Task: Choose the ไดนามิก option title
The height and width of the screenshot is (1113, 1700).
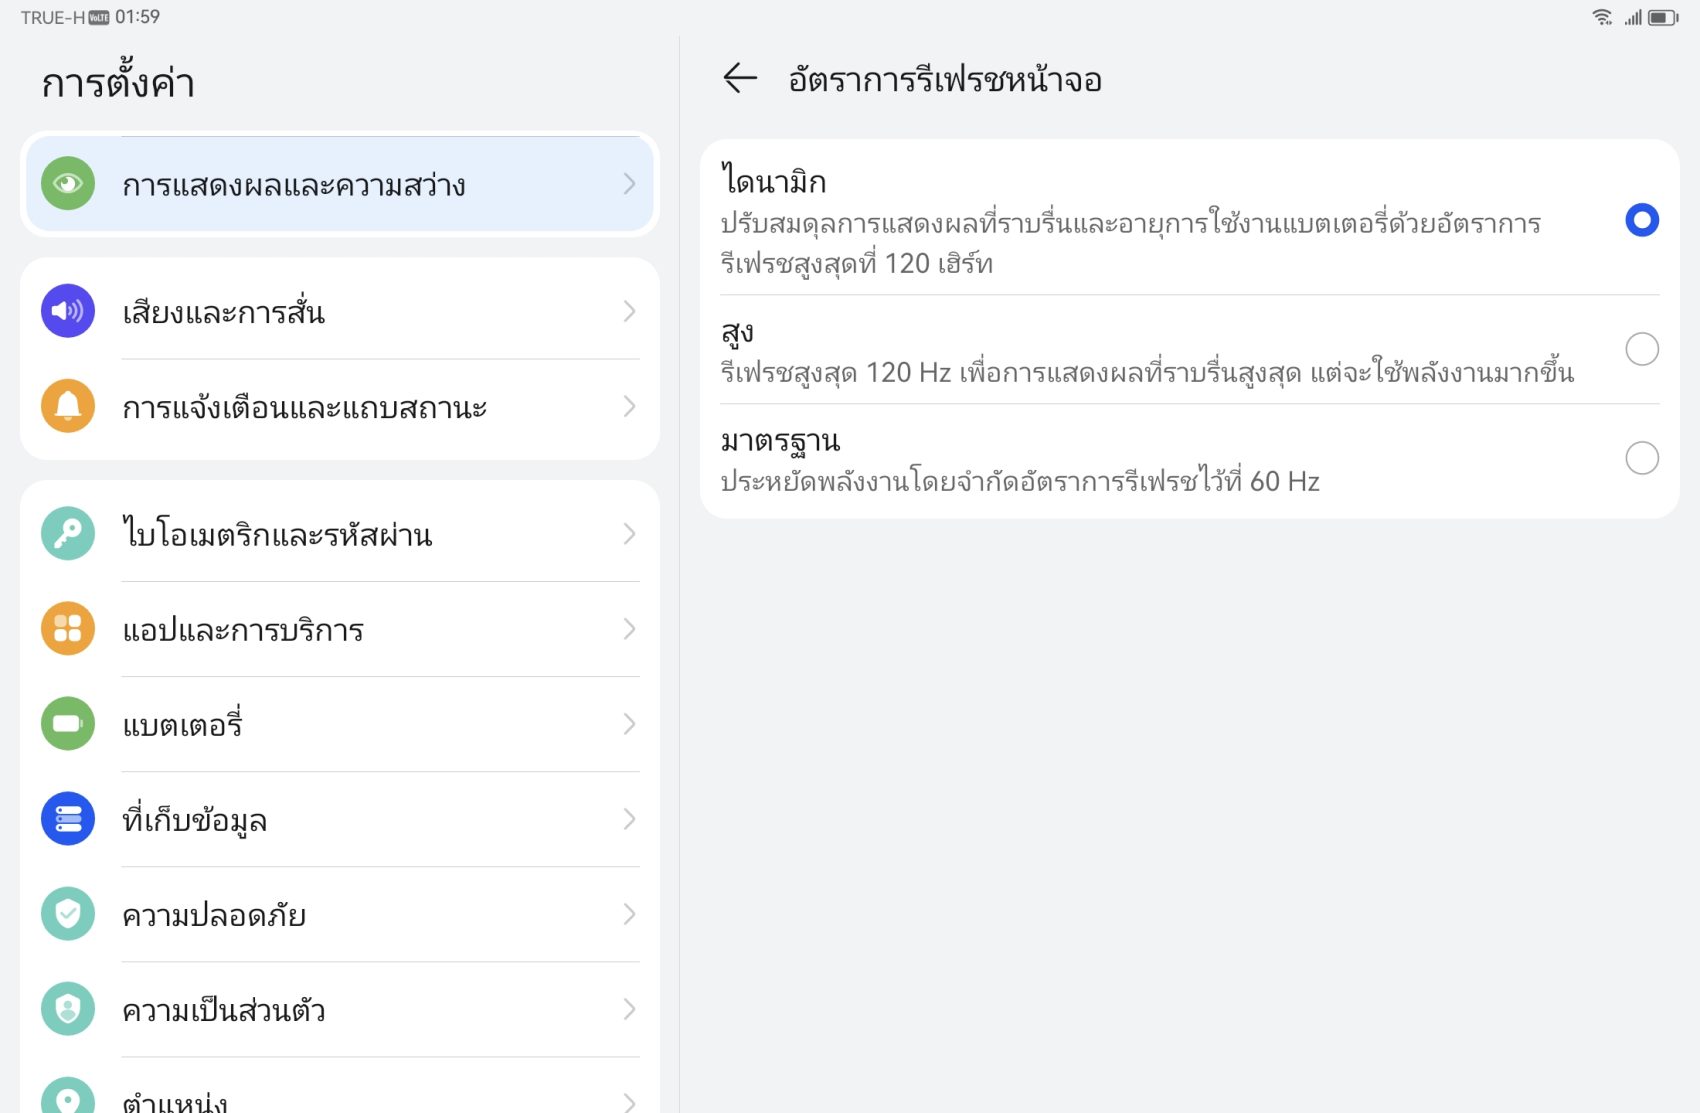Action: click(x=773, y=181)
